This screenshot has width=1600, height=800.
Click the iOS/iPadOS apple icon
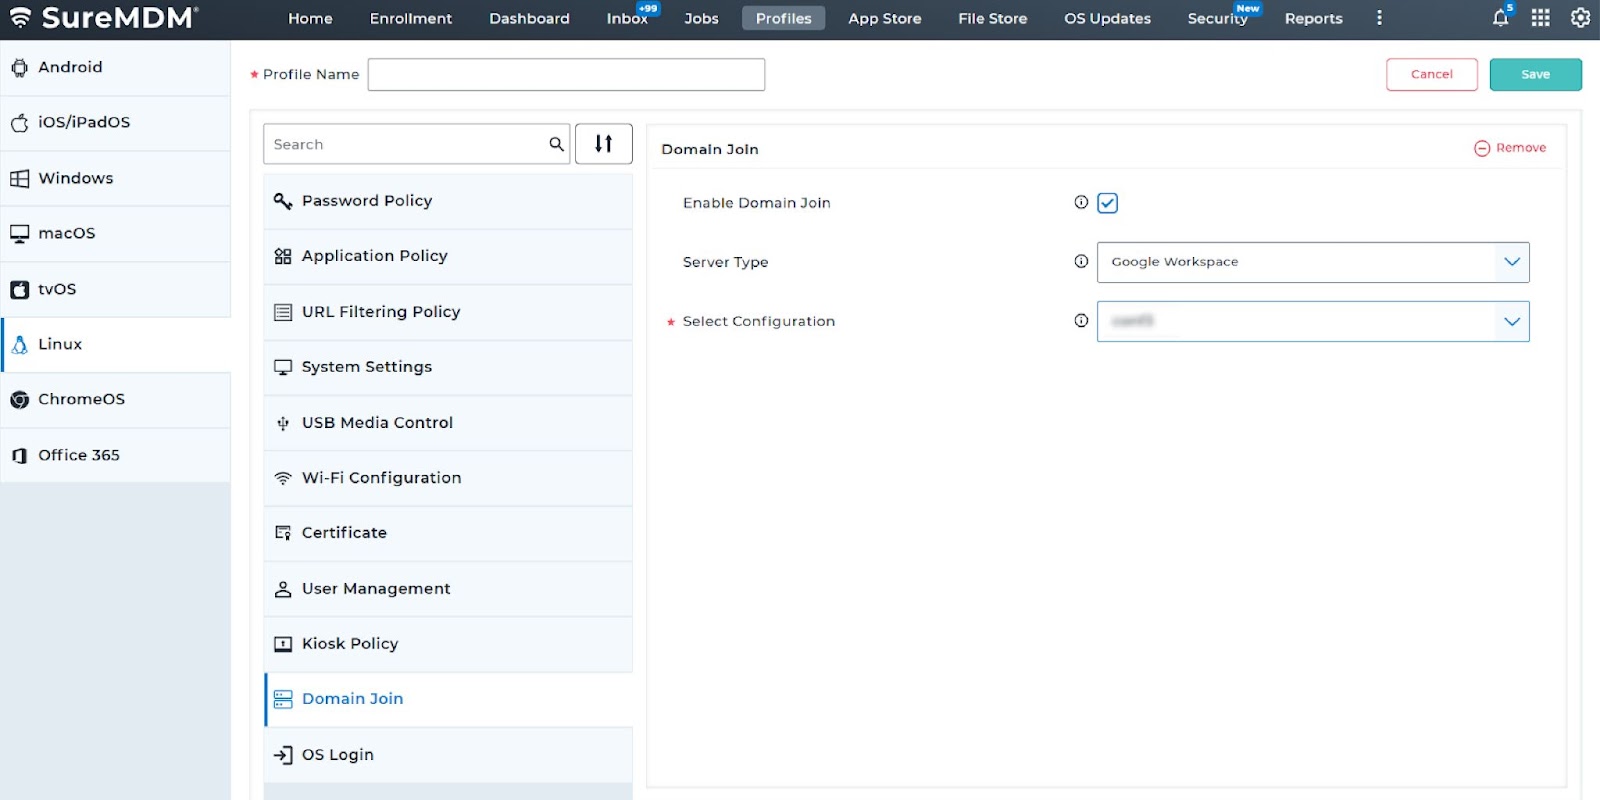click(19, 123)
